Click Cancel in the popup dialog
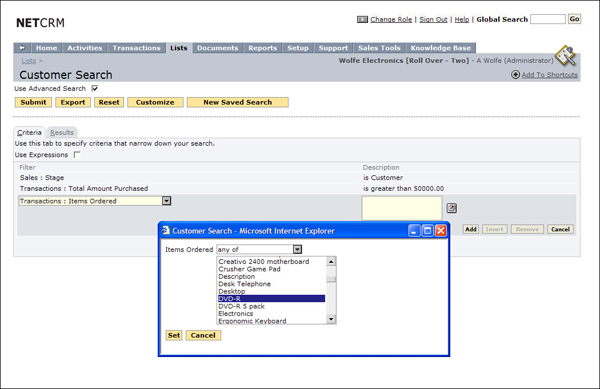This screenshot has width=600, height=389. (x=203, y=335)
